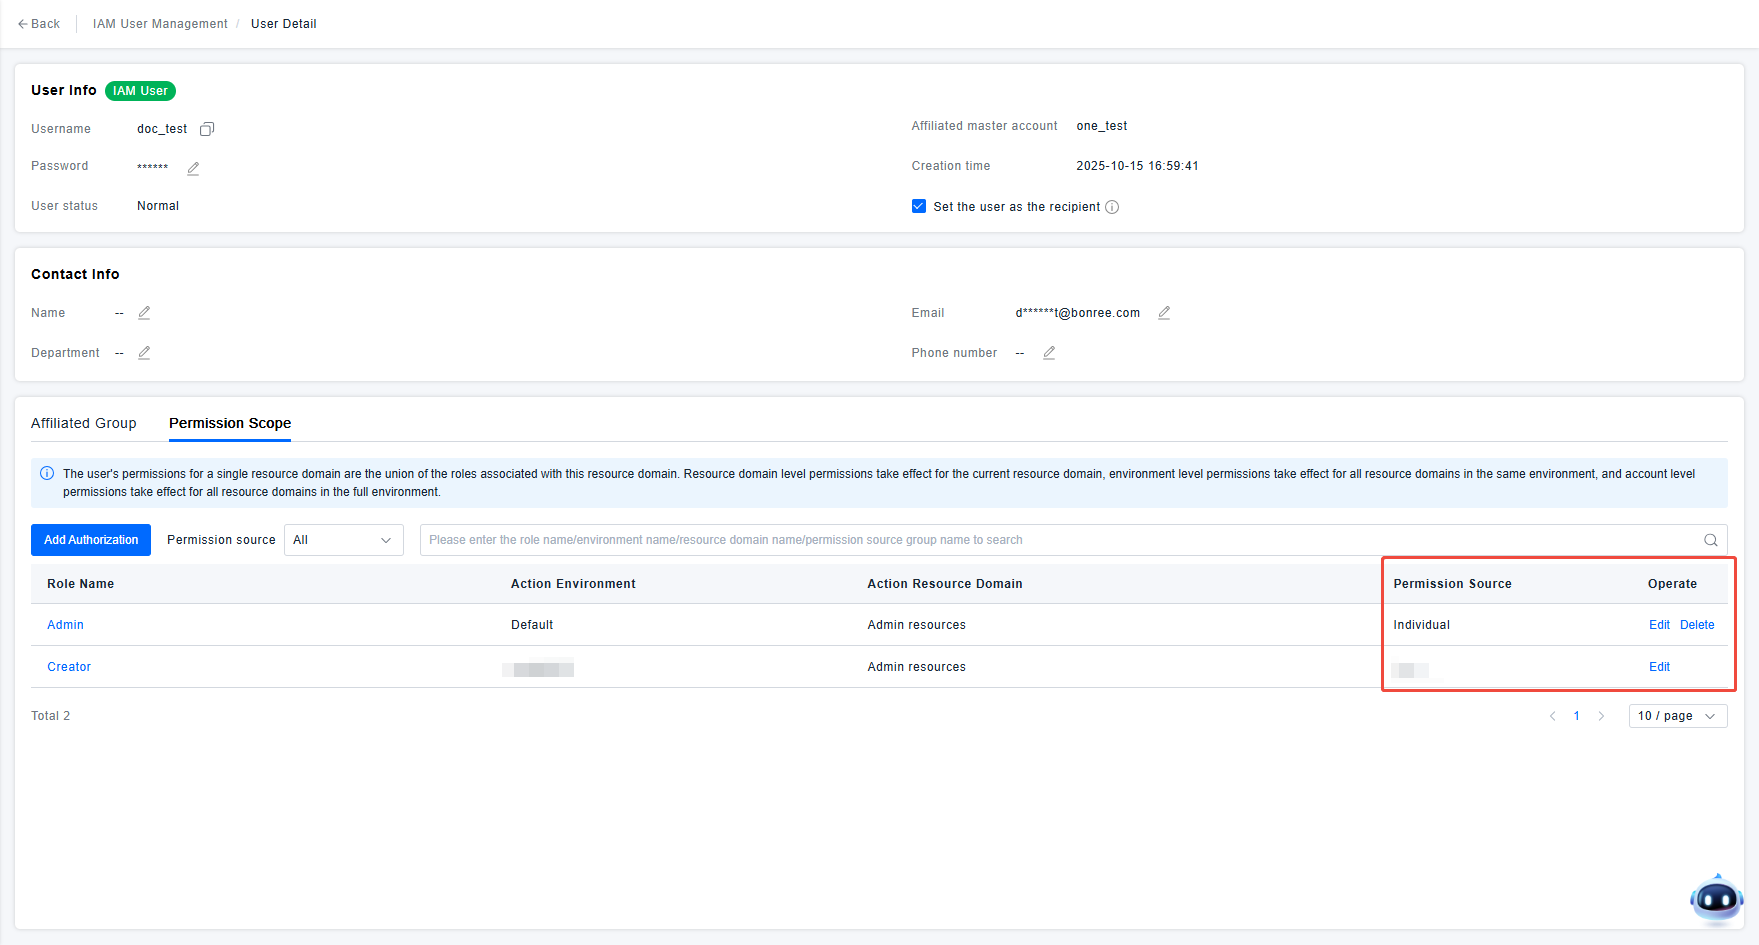
Task: Open the robot assistant chat
Action: tap(1716, 899)
